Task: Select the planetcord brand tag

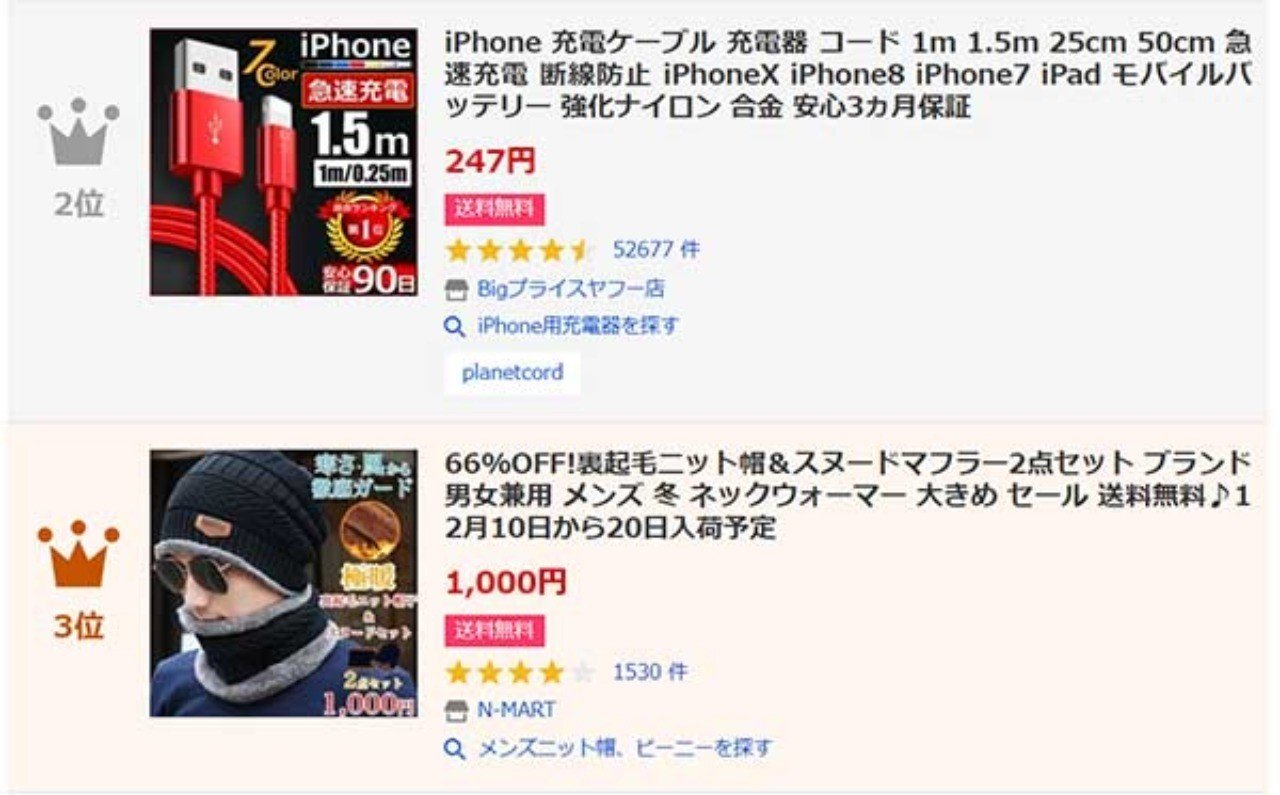Action: [x=512, y=373]
